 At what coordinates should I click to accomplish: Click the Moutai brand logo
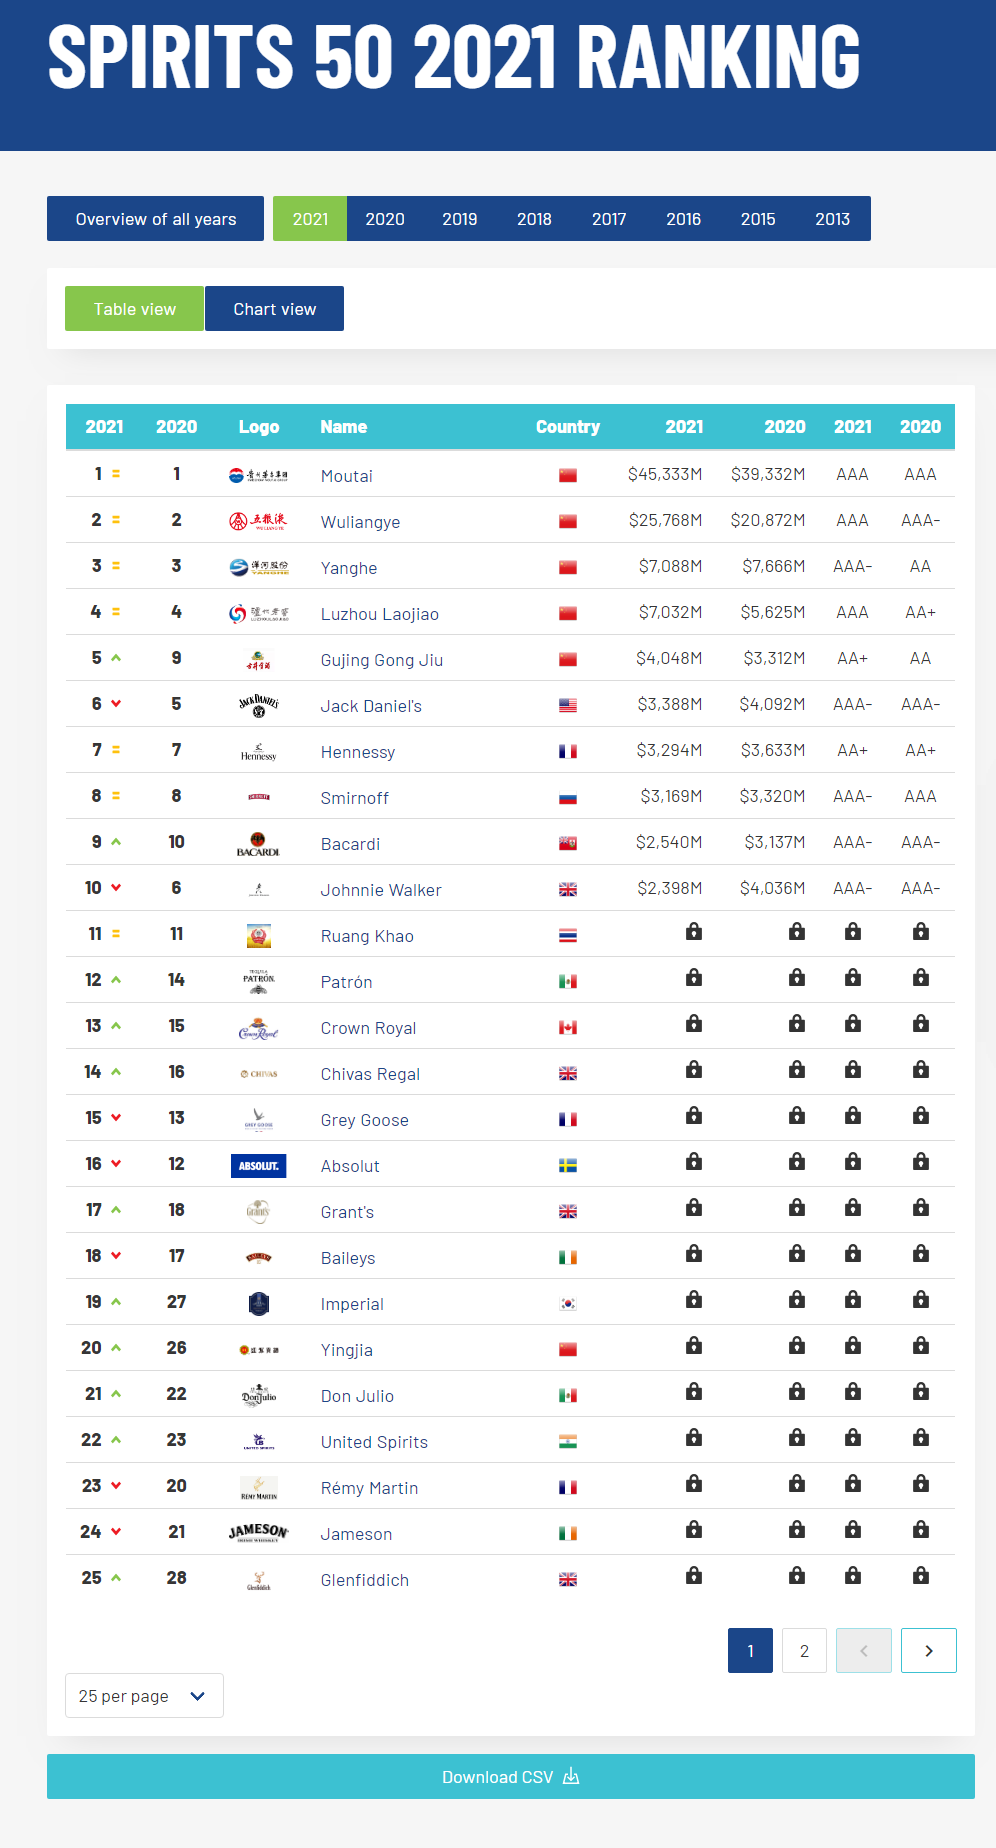click(x=258, y=476)
